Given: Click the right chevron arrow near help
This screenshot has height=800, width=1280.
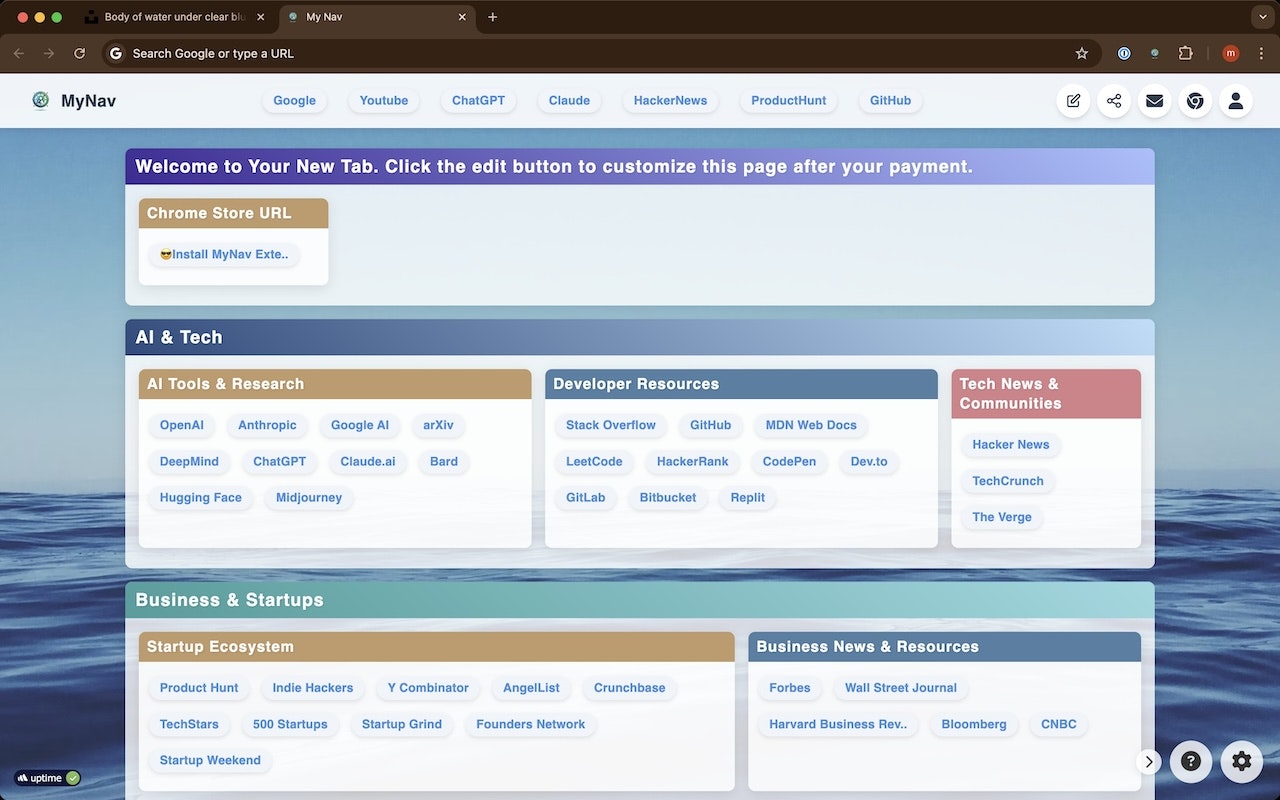Looking at the screenshot, I should coord(1149,762).
